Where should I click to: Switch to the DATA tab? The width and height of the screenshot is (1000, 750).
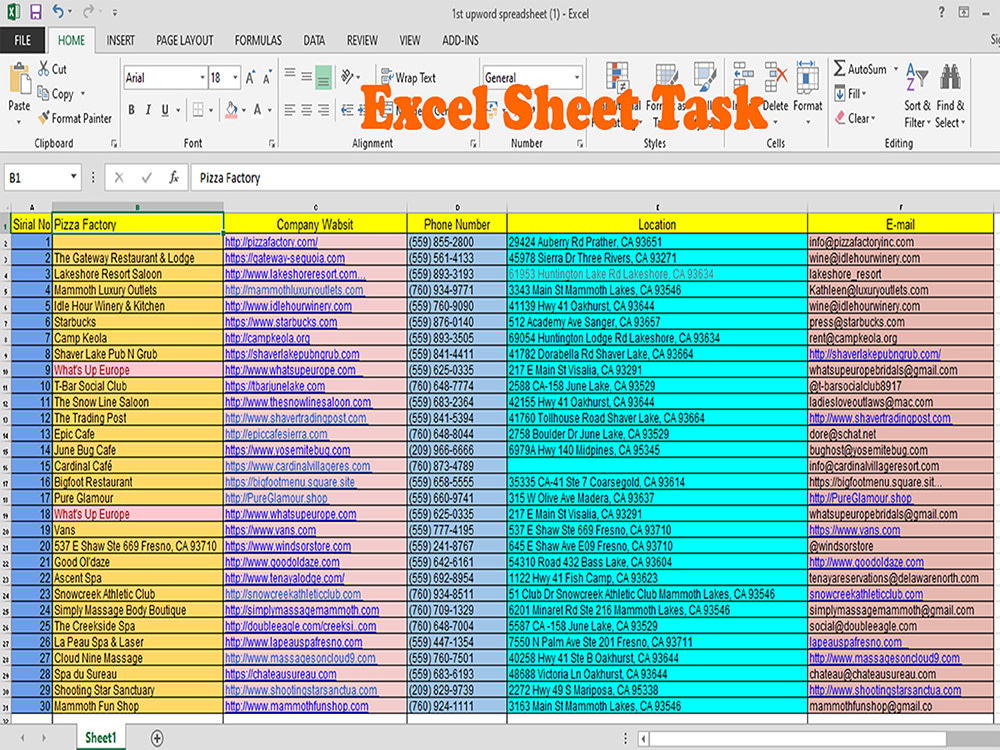pyautogui.click(x=314, y=40)
